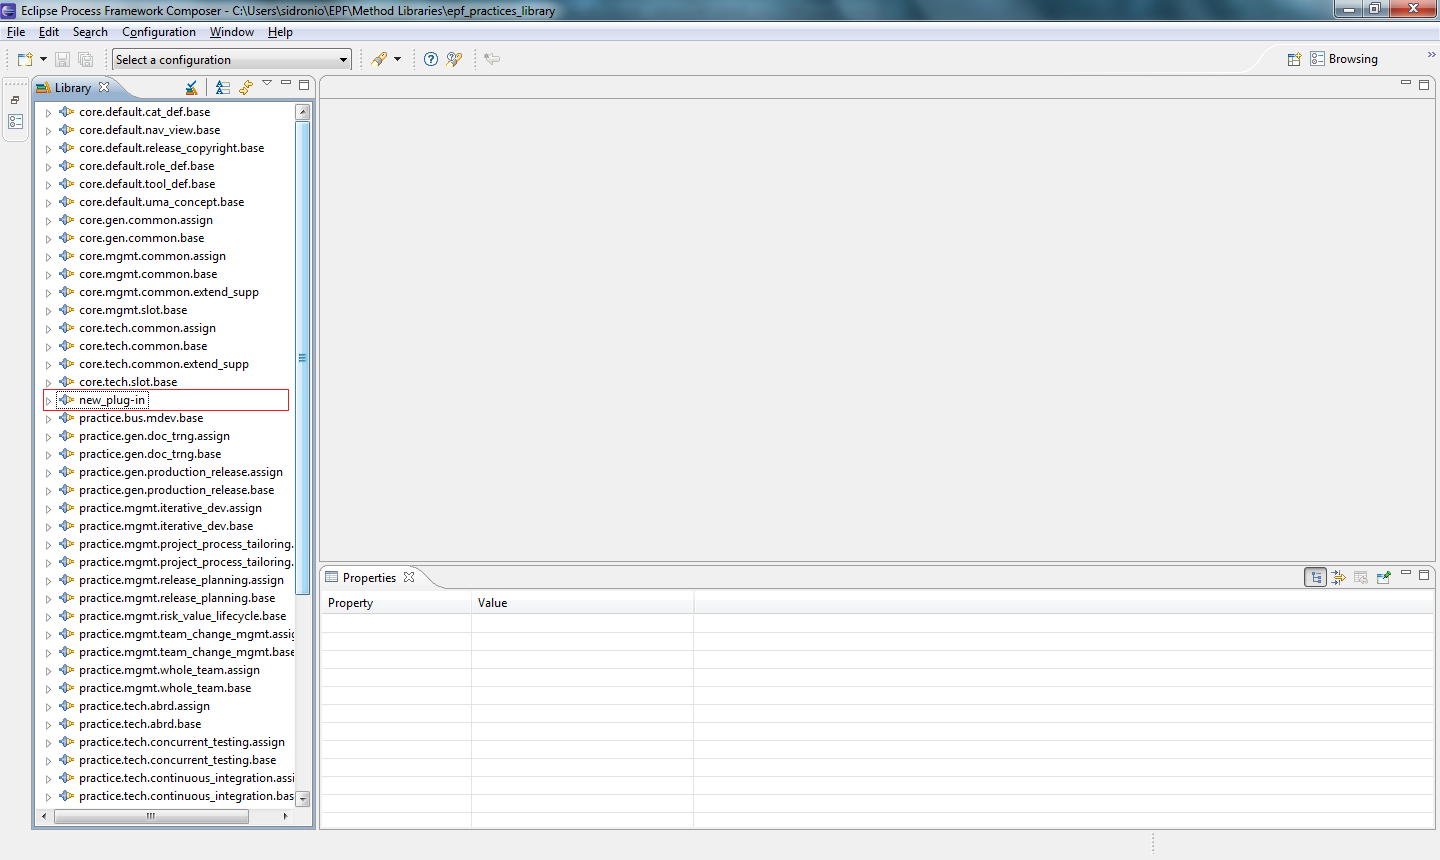1440x860 pixels.
Task: Select practice.mgmt.whole_team.base plug-in
Action: (165, 688)
